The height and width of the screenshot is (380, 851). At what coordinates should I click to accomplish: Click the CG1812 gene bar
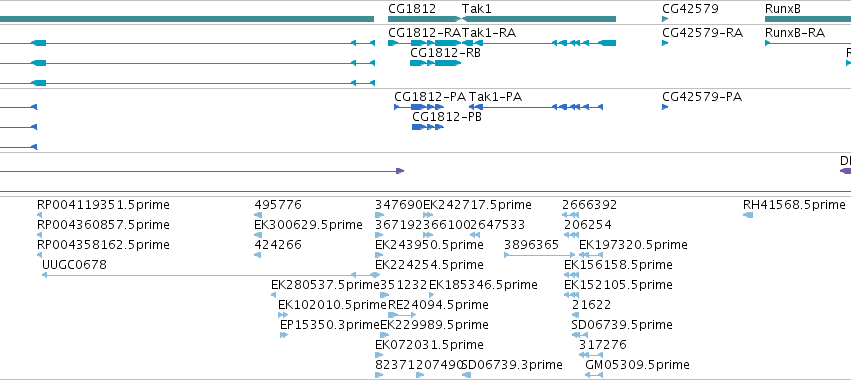[x=425, y=19]
